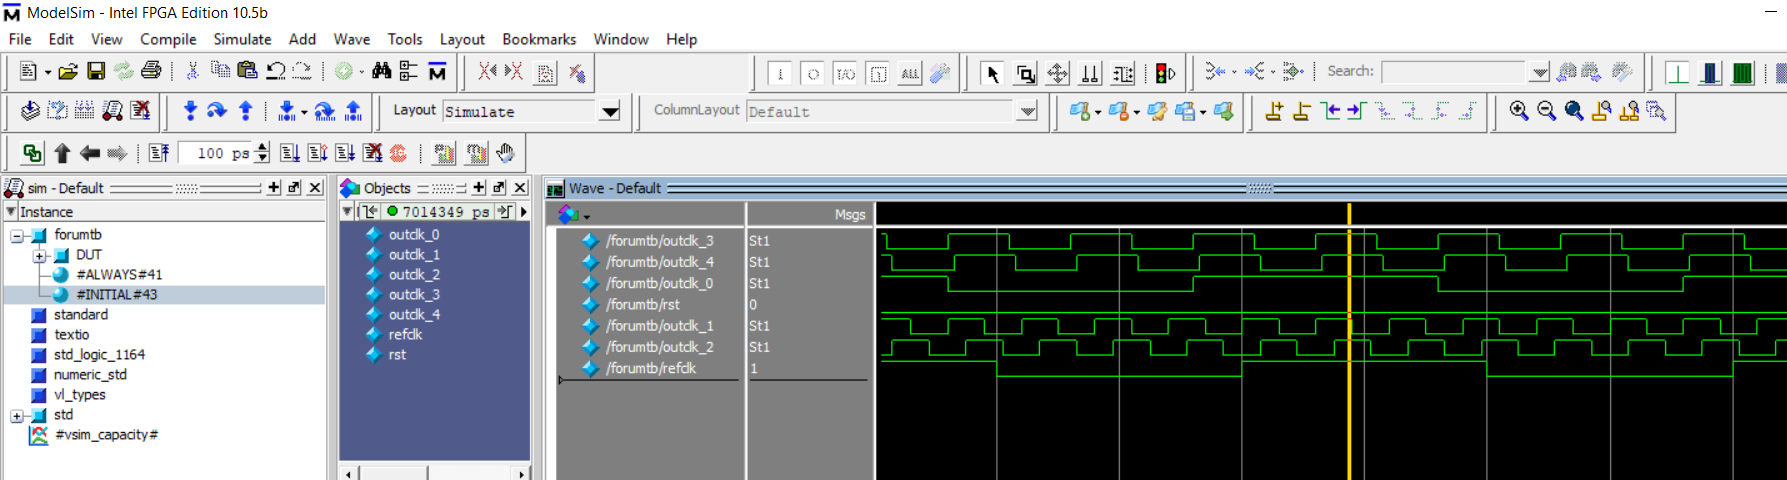Image resolution: width=1787 pixels, height=480 pixels.
Task: Adjust run length with stepper arrows
Action: [x=262, y=153]
